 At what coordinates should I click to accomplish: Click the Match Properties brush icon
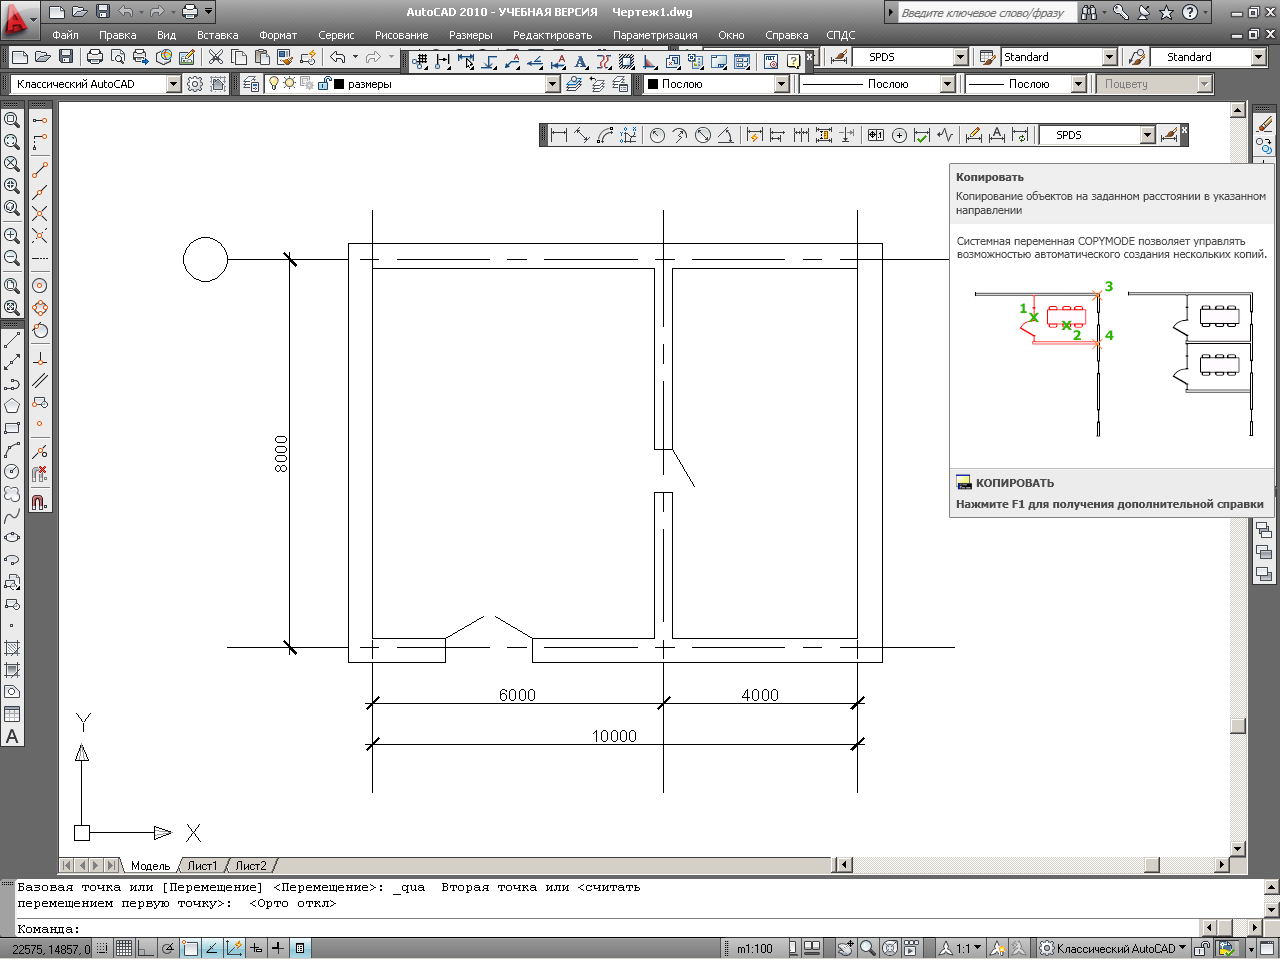[x=285, y=57]
